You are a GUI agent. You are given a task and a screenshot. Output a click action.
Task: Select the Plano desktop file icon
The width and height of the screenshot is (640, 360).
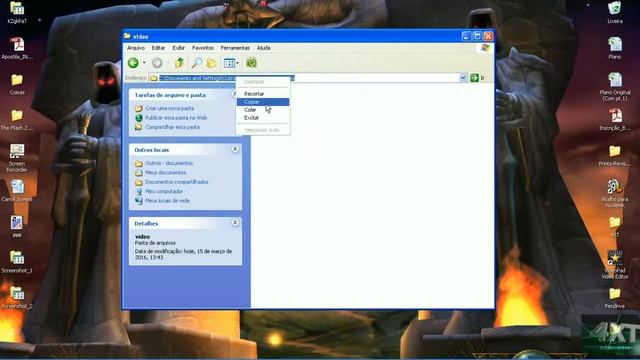[615, 48]
